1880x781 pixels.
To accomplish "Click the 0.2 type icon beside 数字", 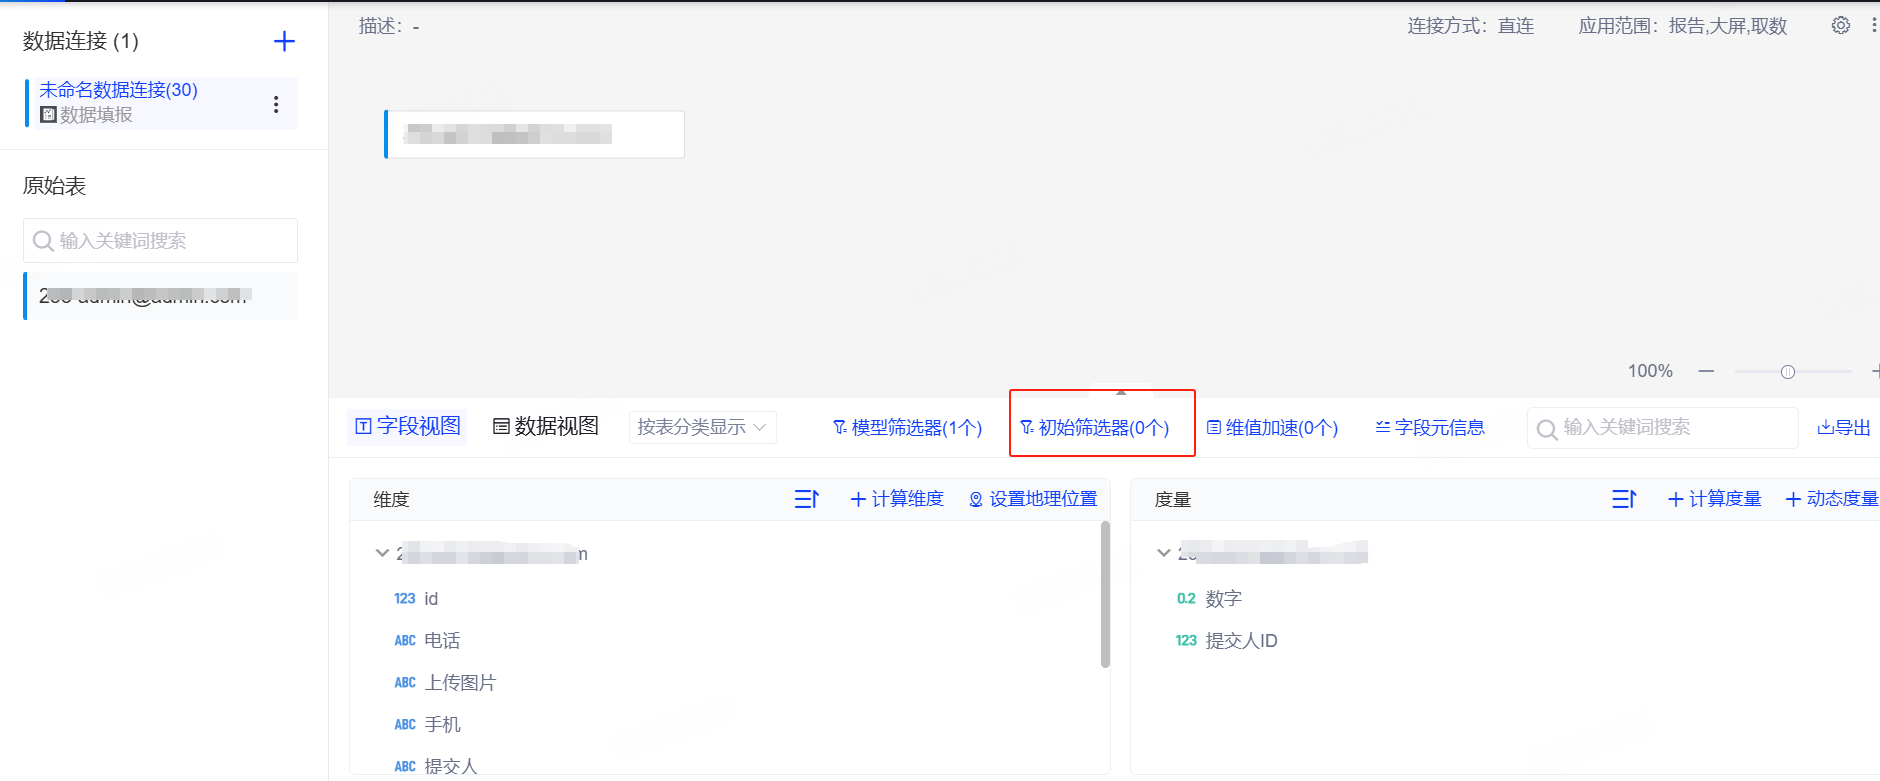I will (1186, 599).
